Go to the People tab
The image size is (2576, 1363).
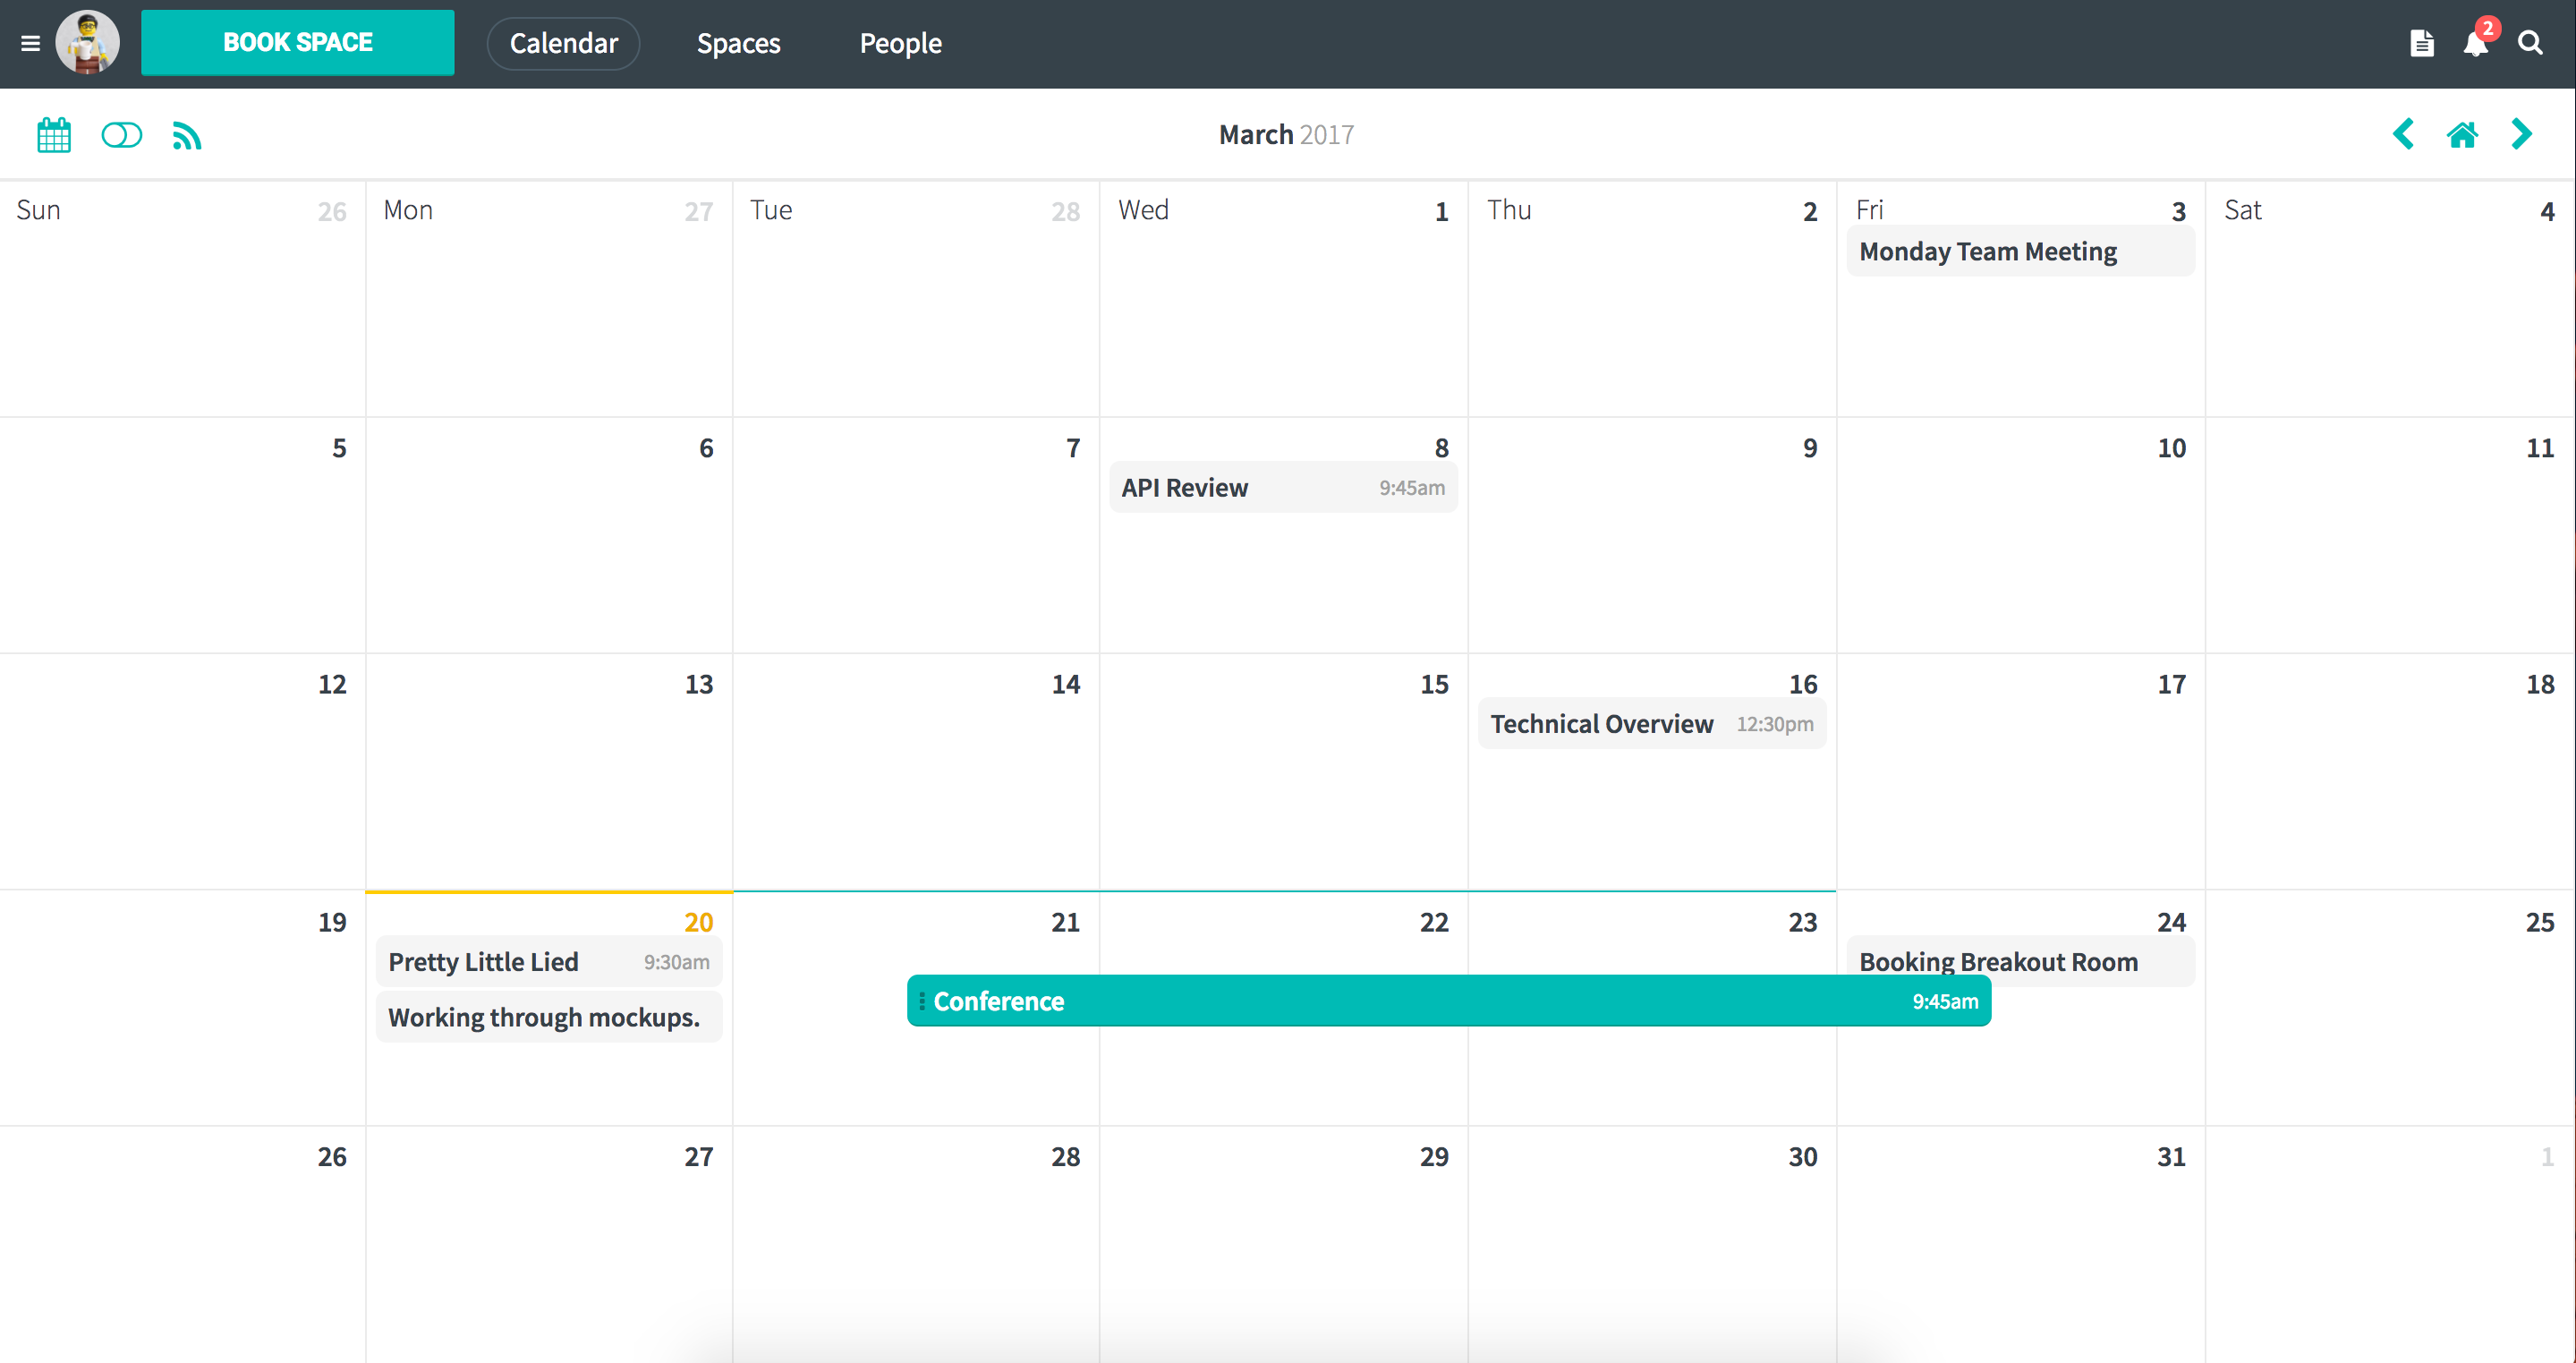pyautogui.click(x=901, y=43)
